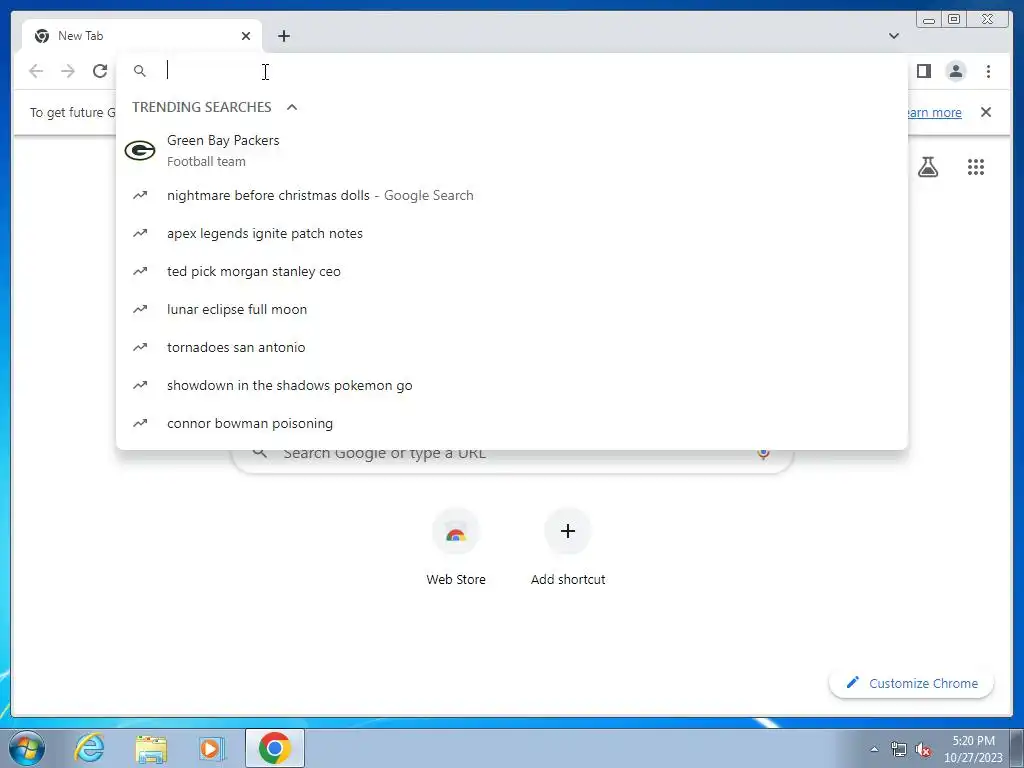Viewport: 1024px width, 768px height.
Task: Click the network tray icon
Action: click(899, 749)
